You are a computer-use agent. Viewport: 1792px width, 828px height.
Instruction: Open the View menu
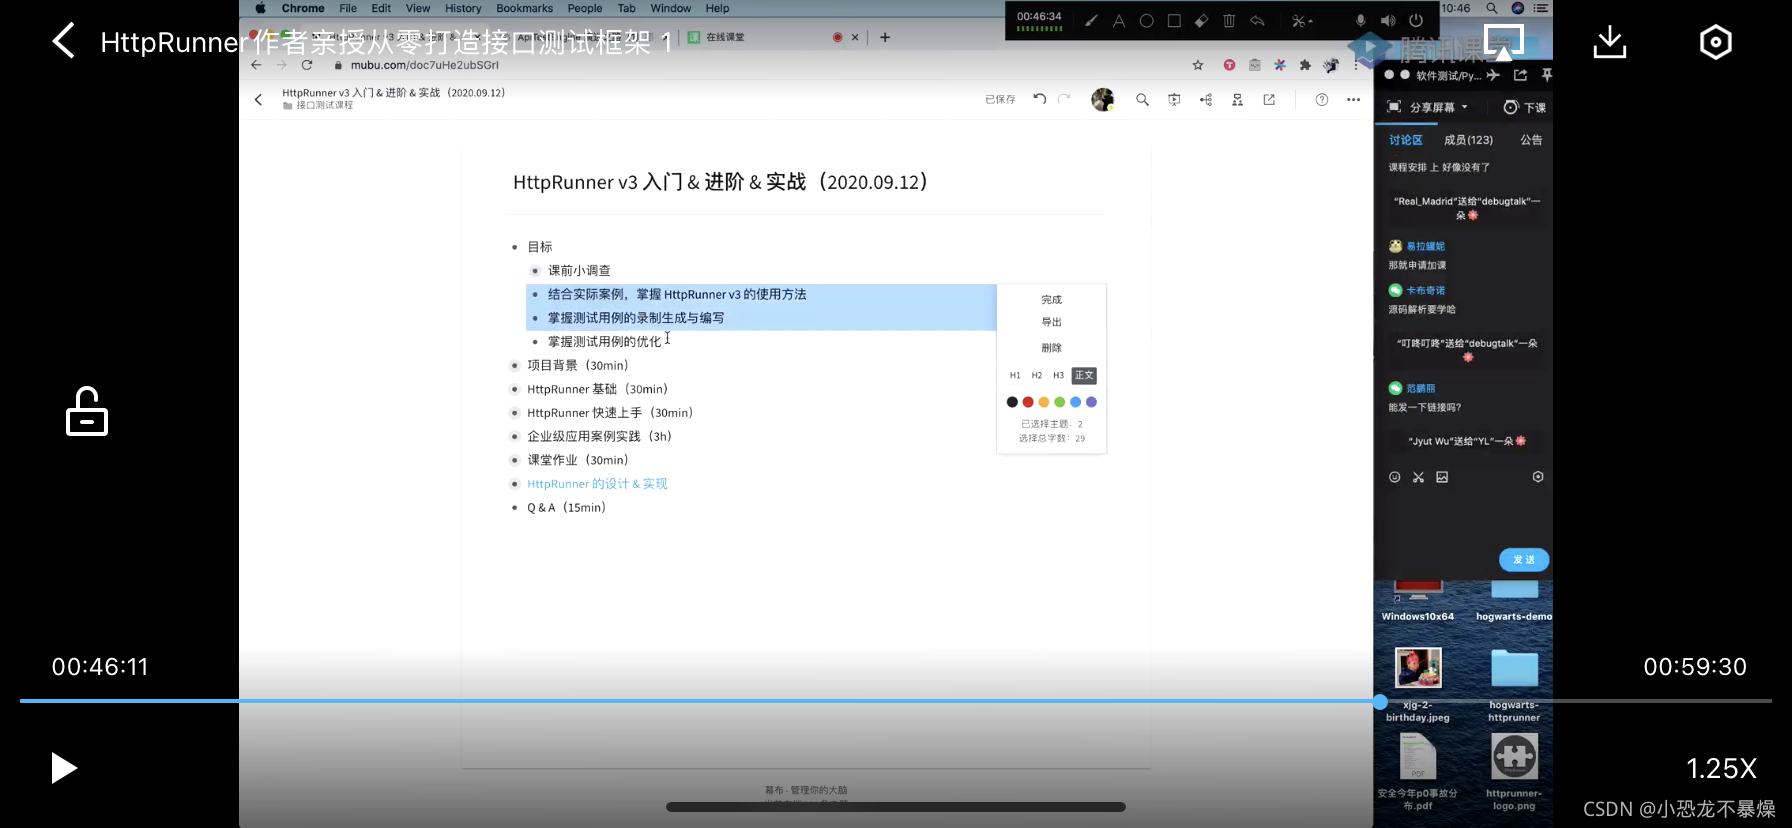click(x=418, y=8)
